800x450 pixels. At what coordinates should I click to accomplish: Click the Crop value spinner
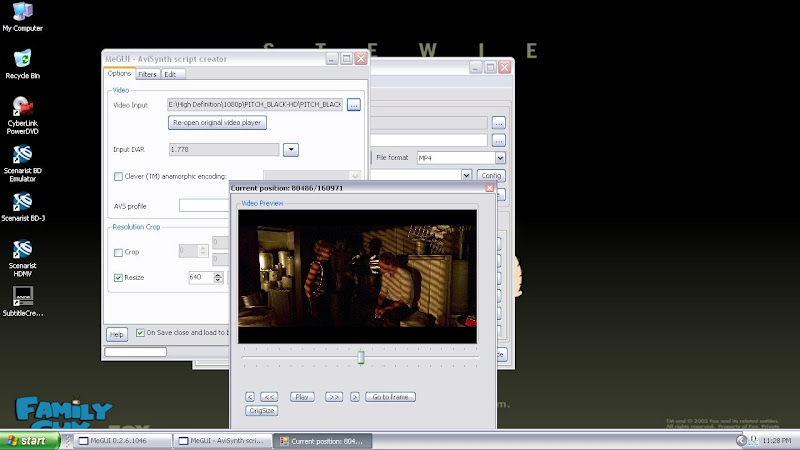[x=193, y=251]
